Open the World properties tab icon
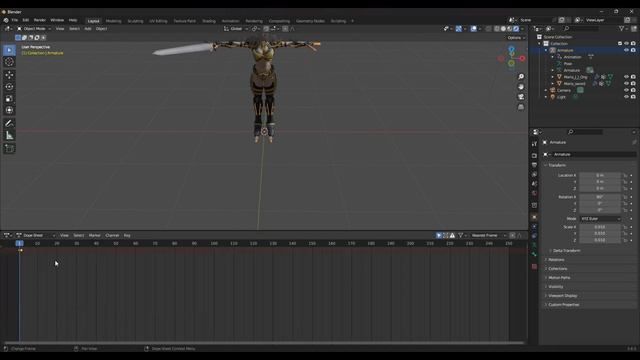This screenshot has height=360, width=640. coord(534,193)
